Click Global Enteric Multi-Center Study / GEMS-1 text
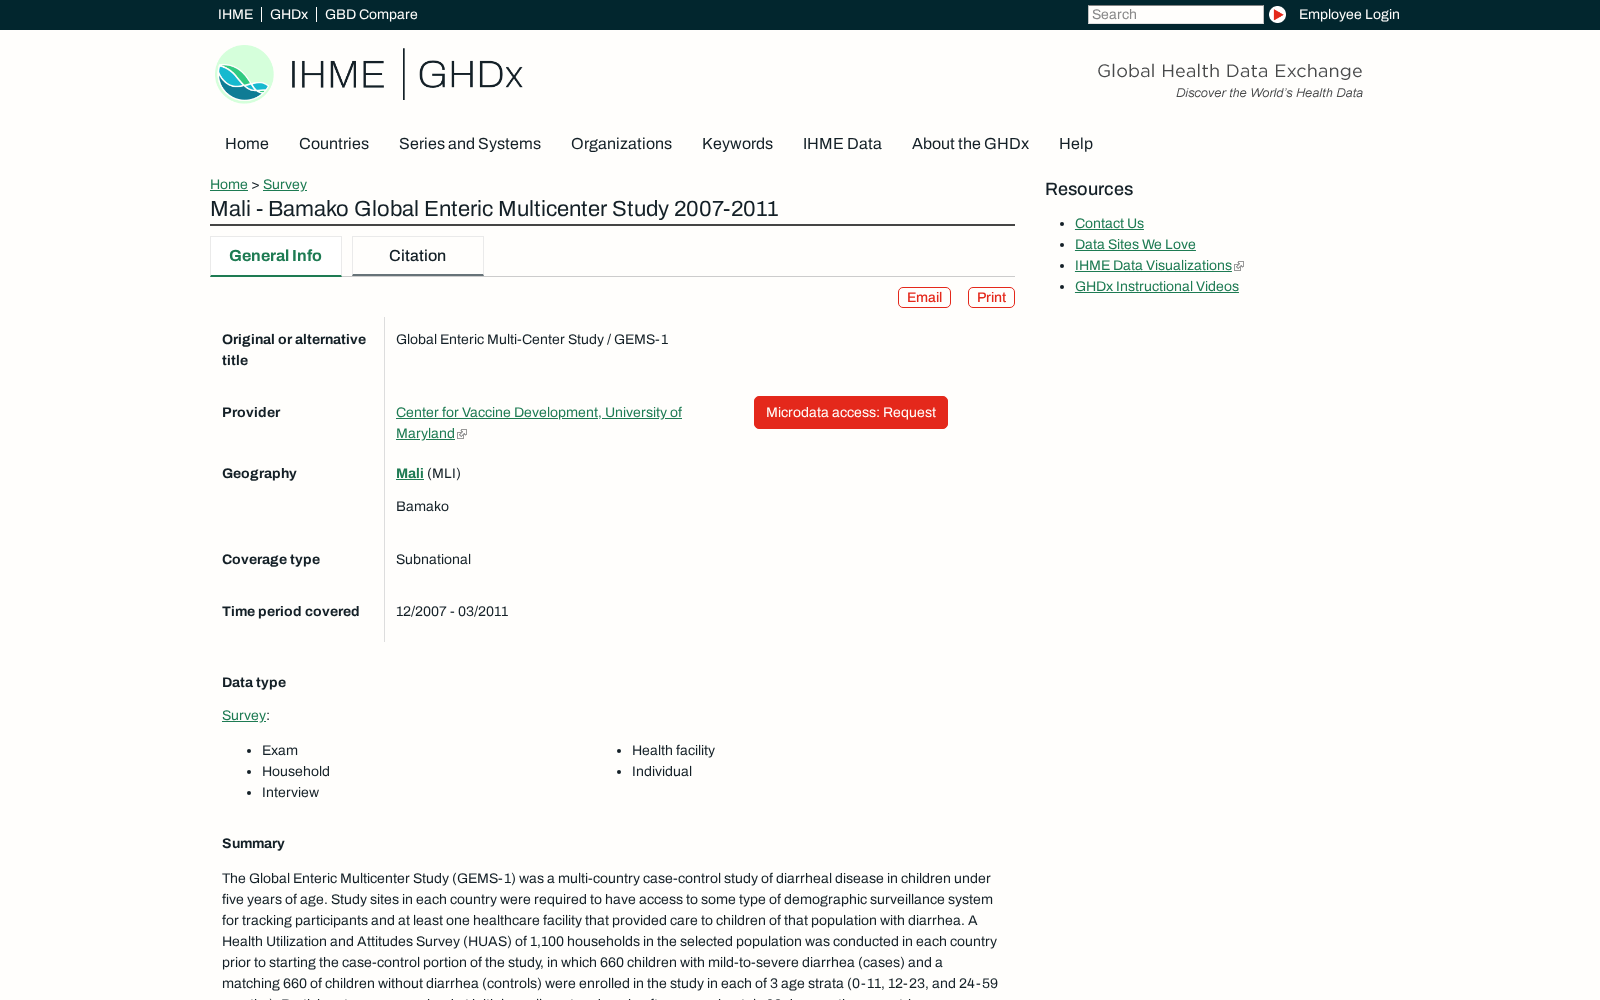This screenshot has height=1000, width=1600. pyautogui.click(x=532, y=339)
